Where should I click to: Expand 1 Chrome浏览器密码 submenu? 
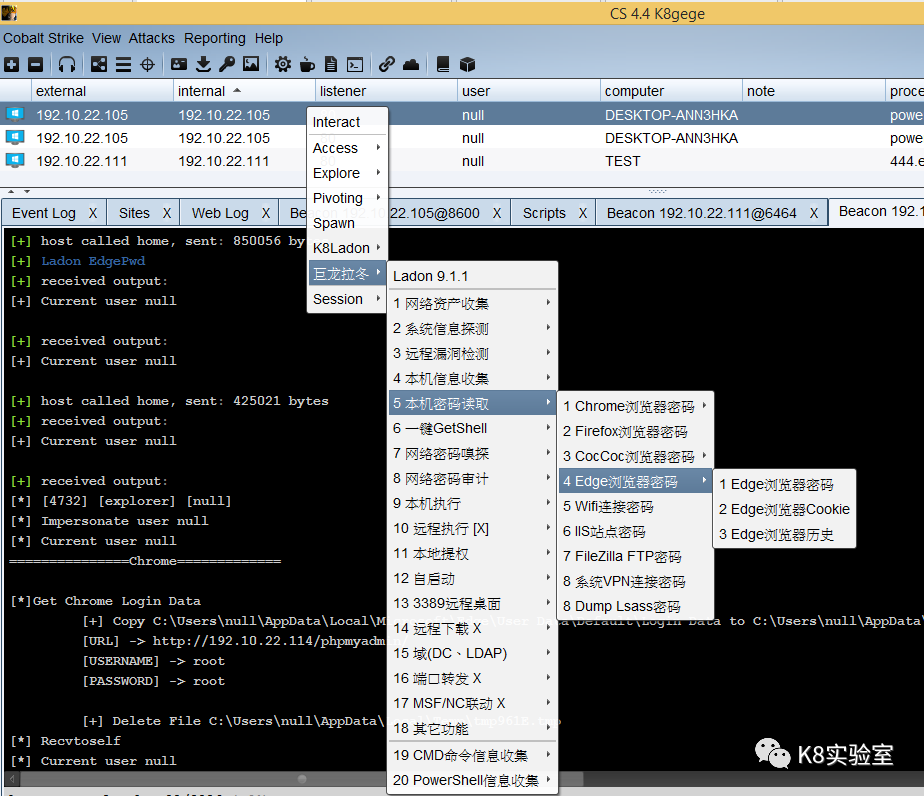coord(635,407)
